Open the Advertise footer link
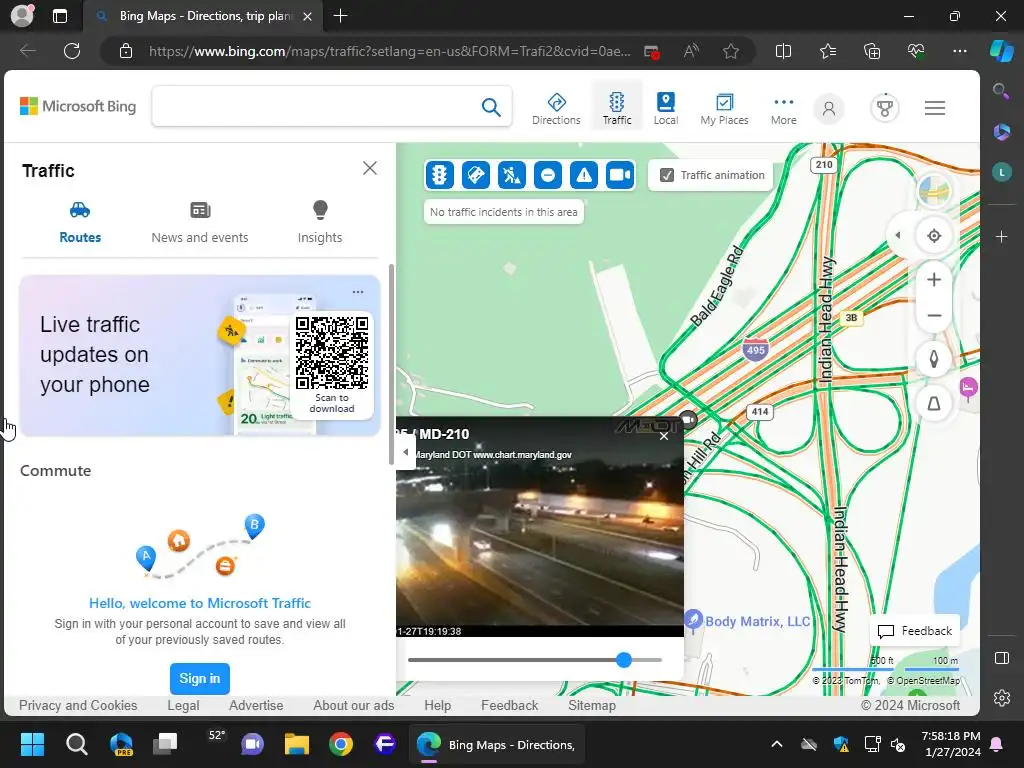This screenshot has height=768, width=1024. point(256,705)
